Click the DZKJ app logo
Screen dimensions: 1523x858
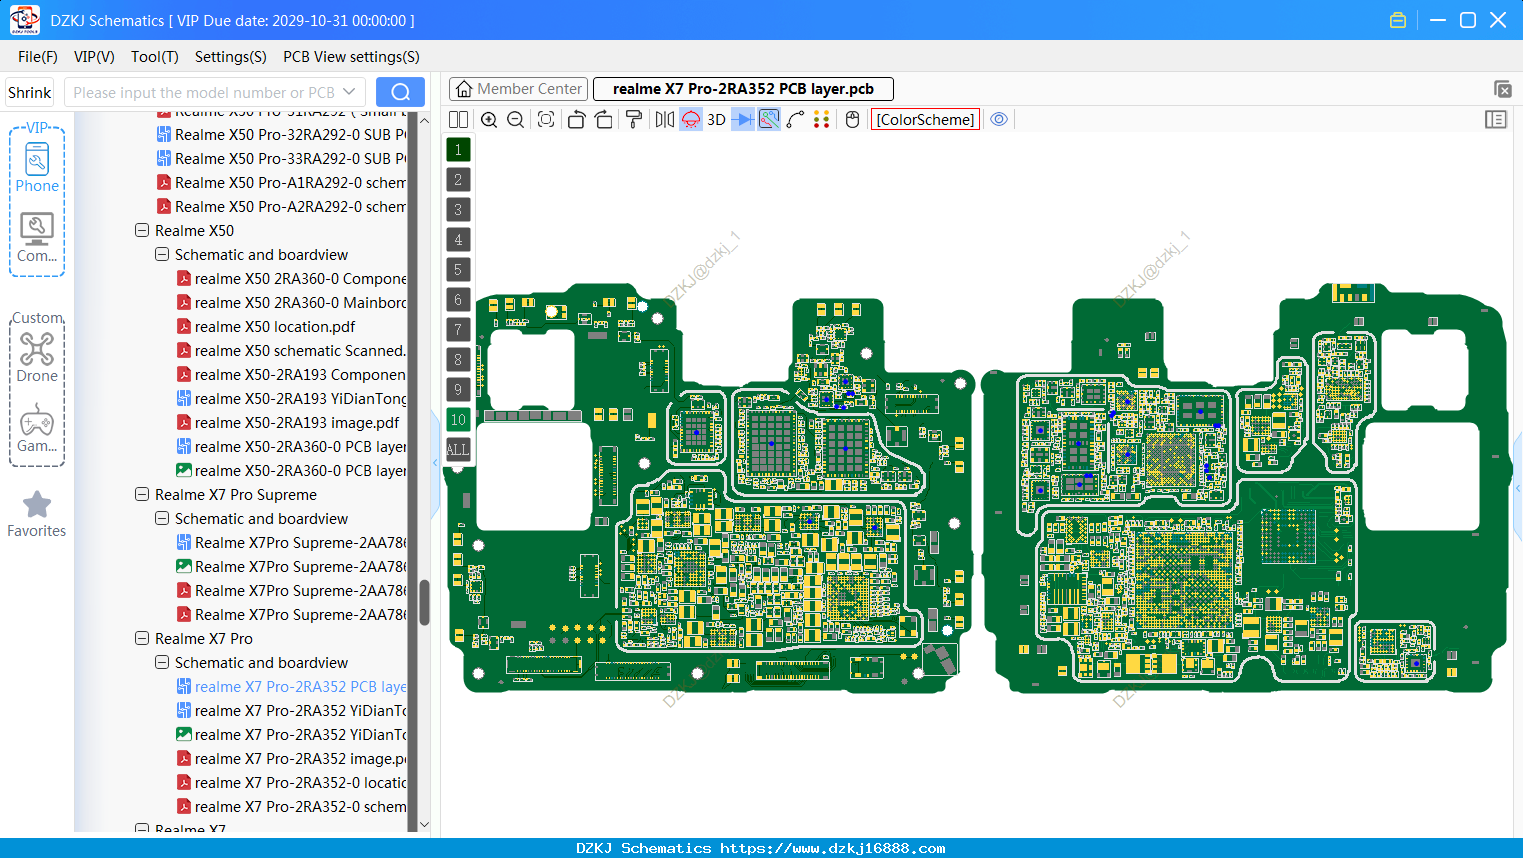click(24, 20)
